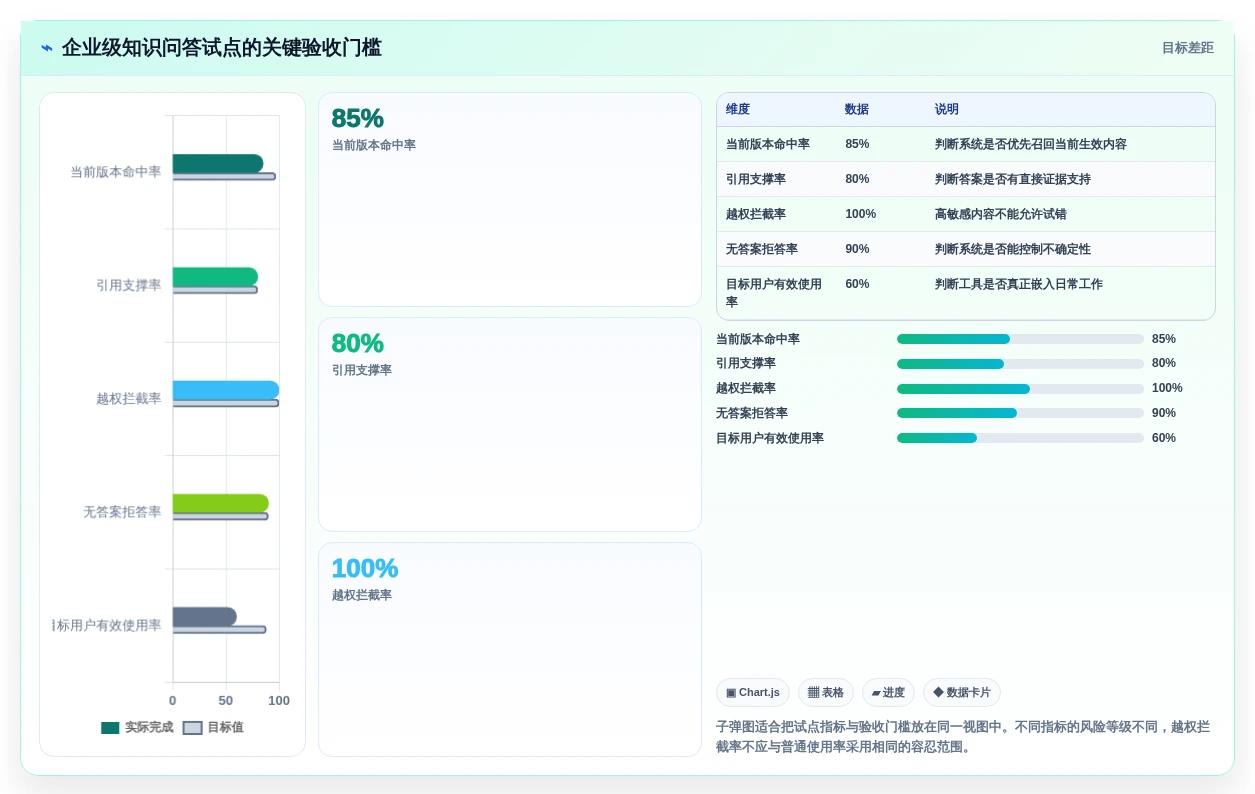Toggle the 目标值 legend swatch

click(192, 728)
